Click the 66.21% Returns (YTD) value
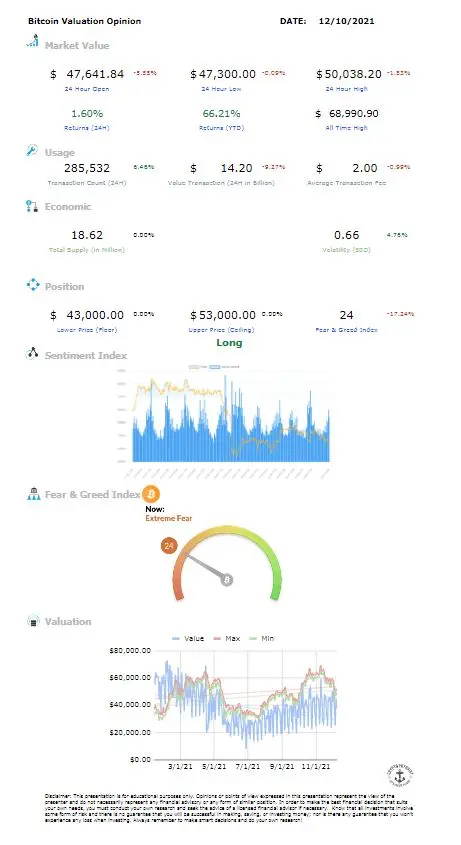 pyautogui.click(x=222, y=114)
